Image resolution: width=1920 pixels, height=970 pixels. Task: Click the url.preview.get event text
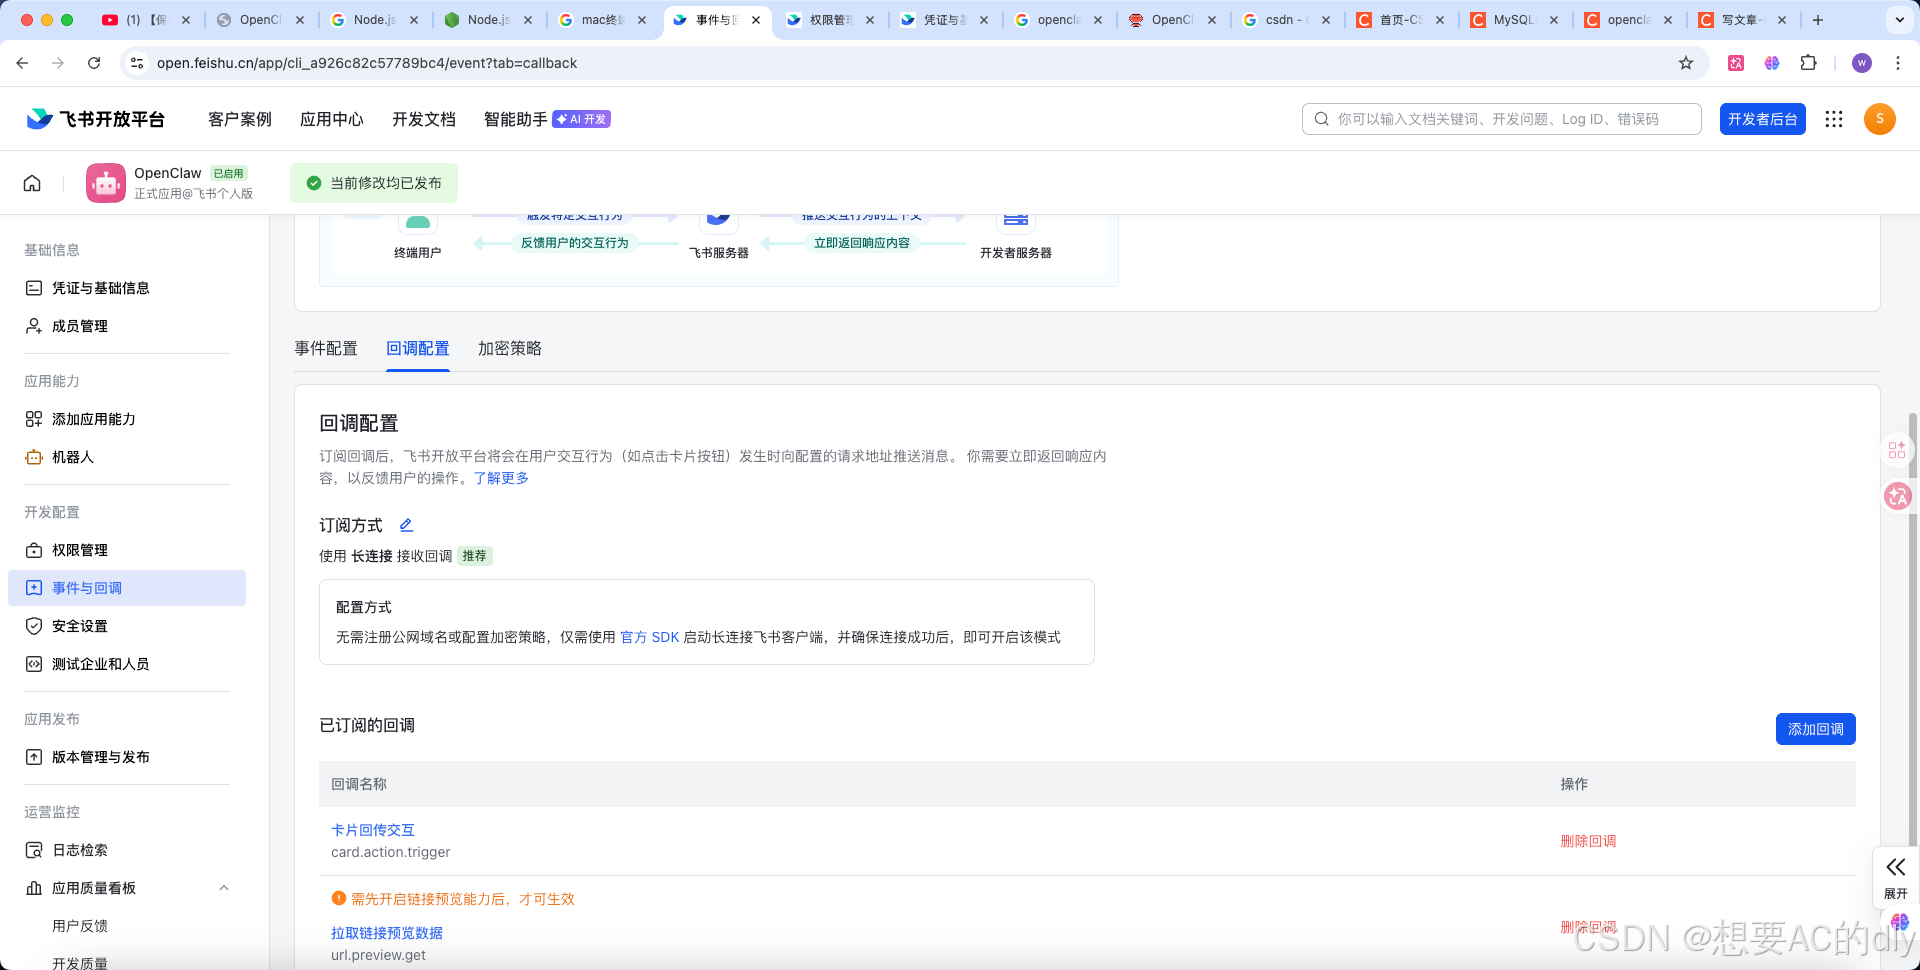click(x=378, y=955)
